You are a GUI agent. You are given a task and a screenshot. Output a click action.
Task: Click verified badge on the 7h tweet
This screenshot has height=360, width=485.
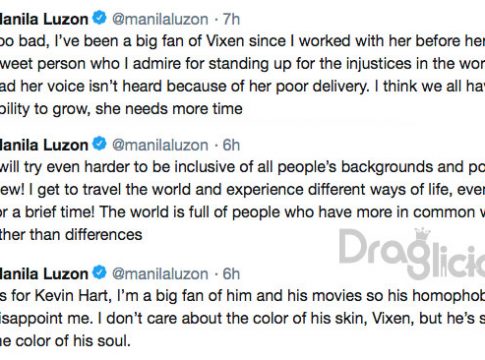click(99, 18)
